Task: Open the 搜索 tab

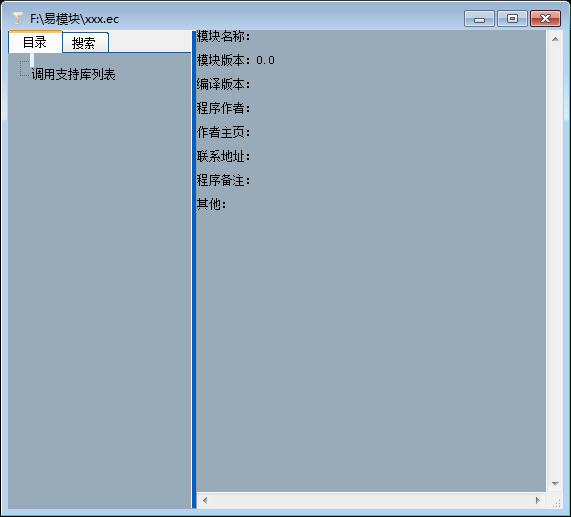Action: [85, 43]
